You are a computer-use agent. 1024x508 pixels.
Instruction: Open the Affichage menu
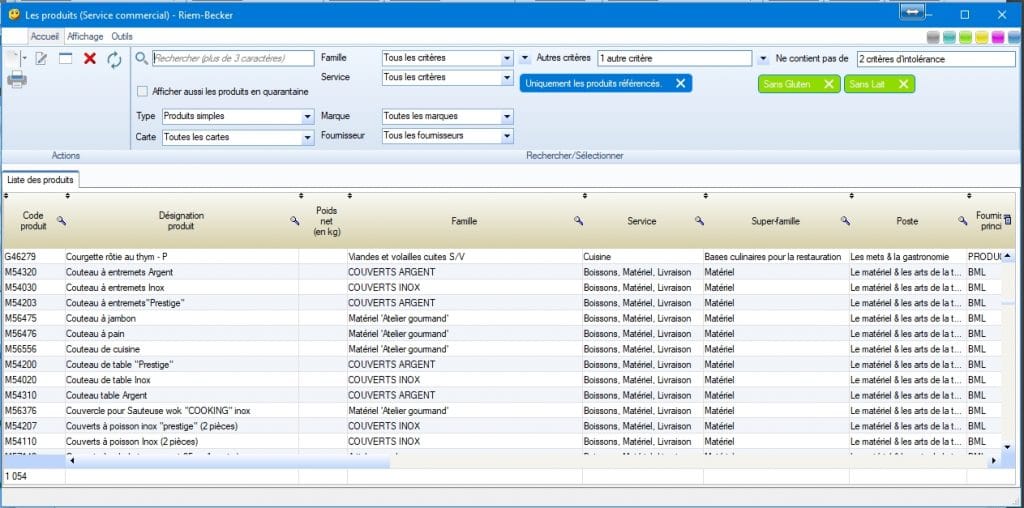tap(85, 36)
